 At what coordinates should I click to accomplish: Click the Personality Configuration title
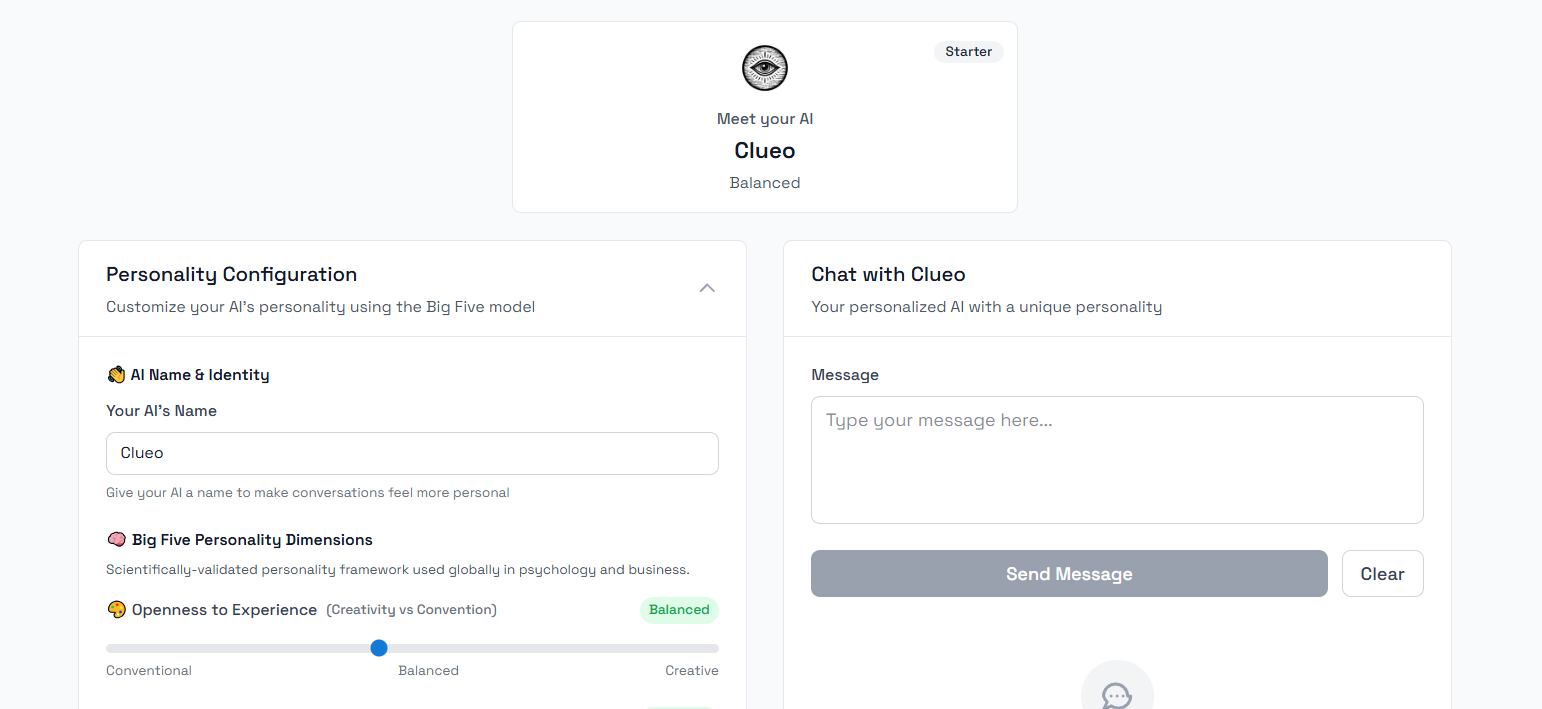tap(231, 274)
